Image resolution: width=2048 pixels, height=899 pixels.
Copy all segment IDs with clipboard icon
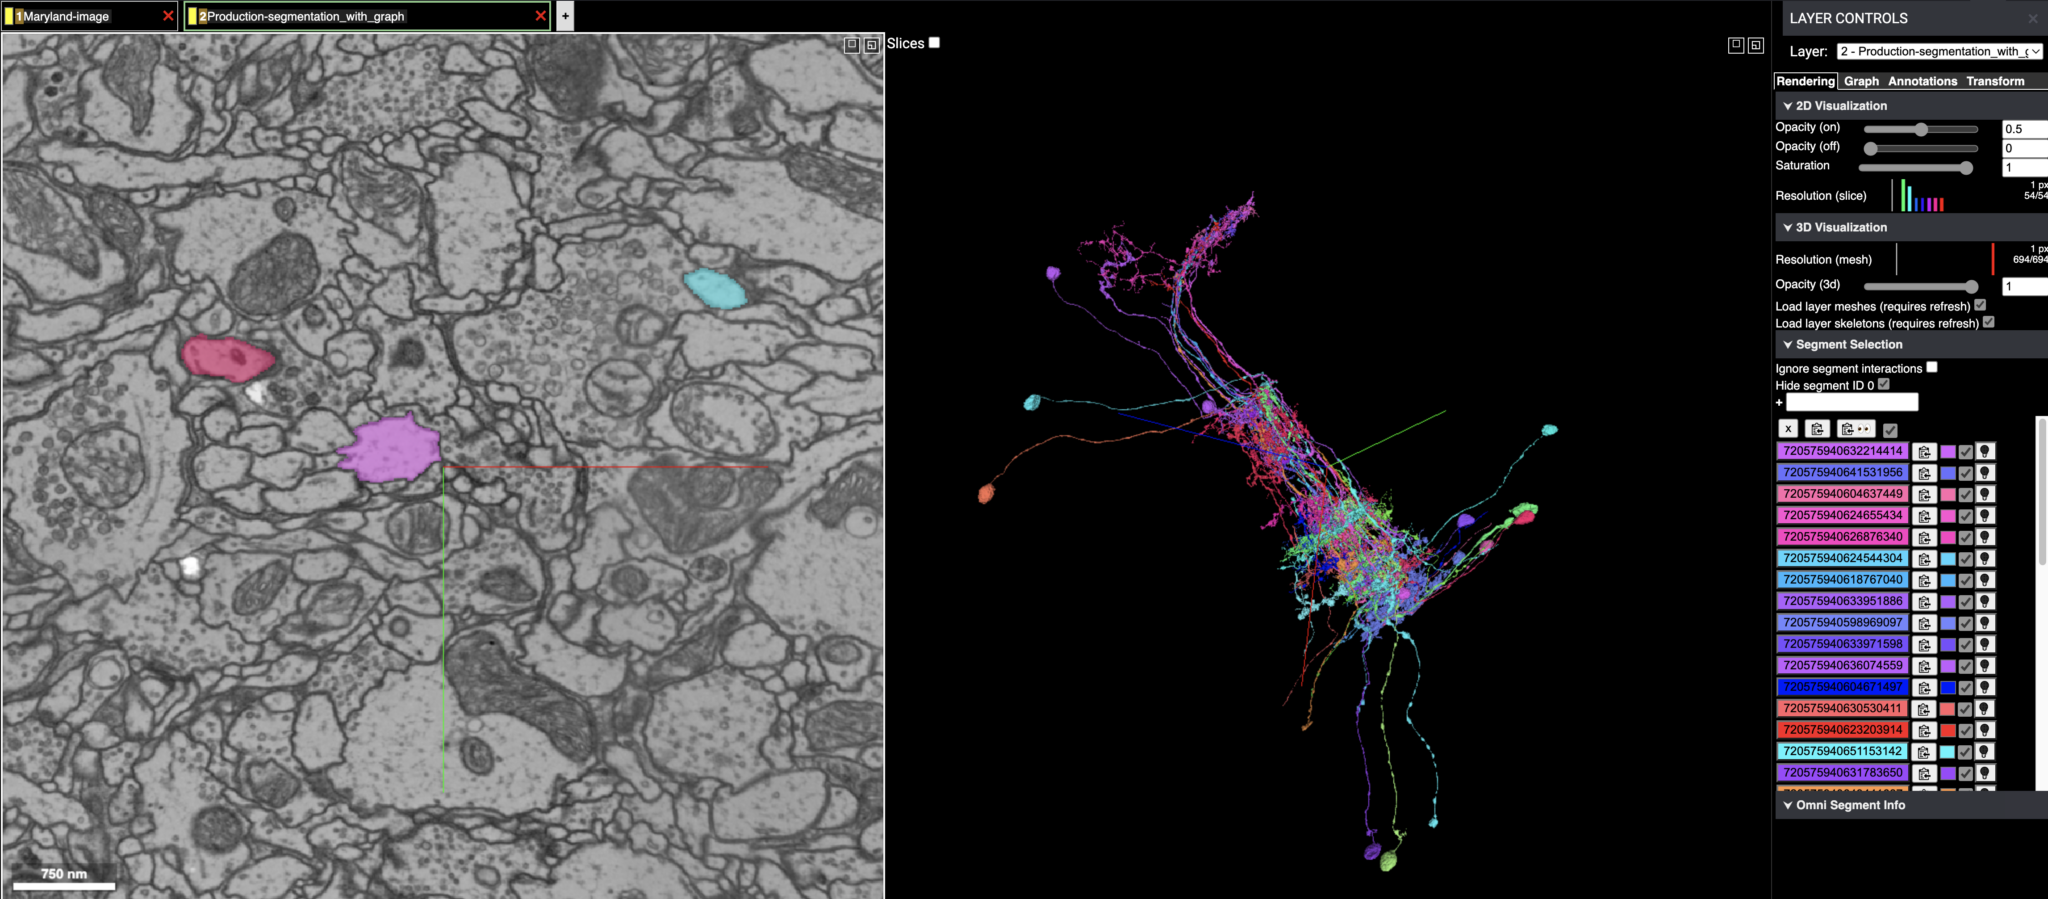pos(1818,429)
